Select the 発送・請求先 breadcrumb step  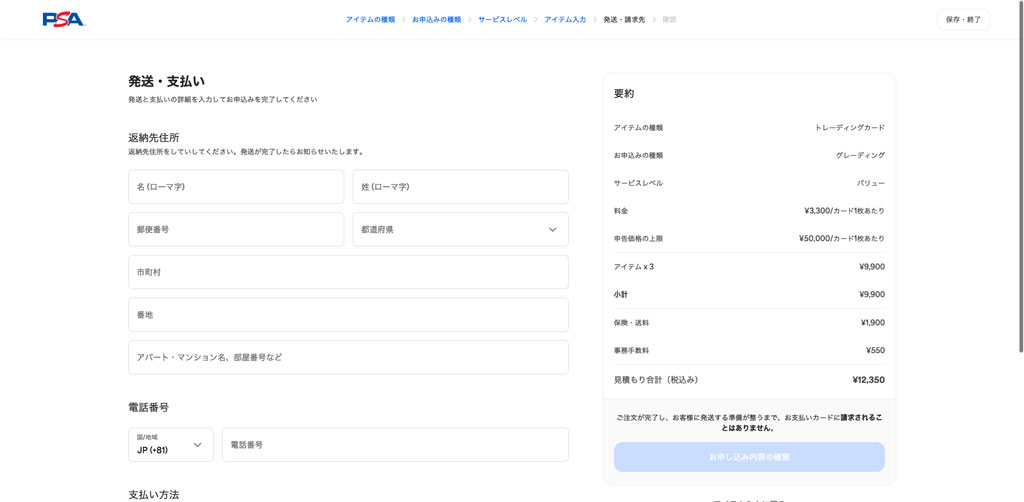[x=624, y=20]
